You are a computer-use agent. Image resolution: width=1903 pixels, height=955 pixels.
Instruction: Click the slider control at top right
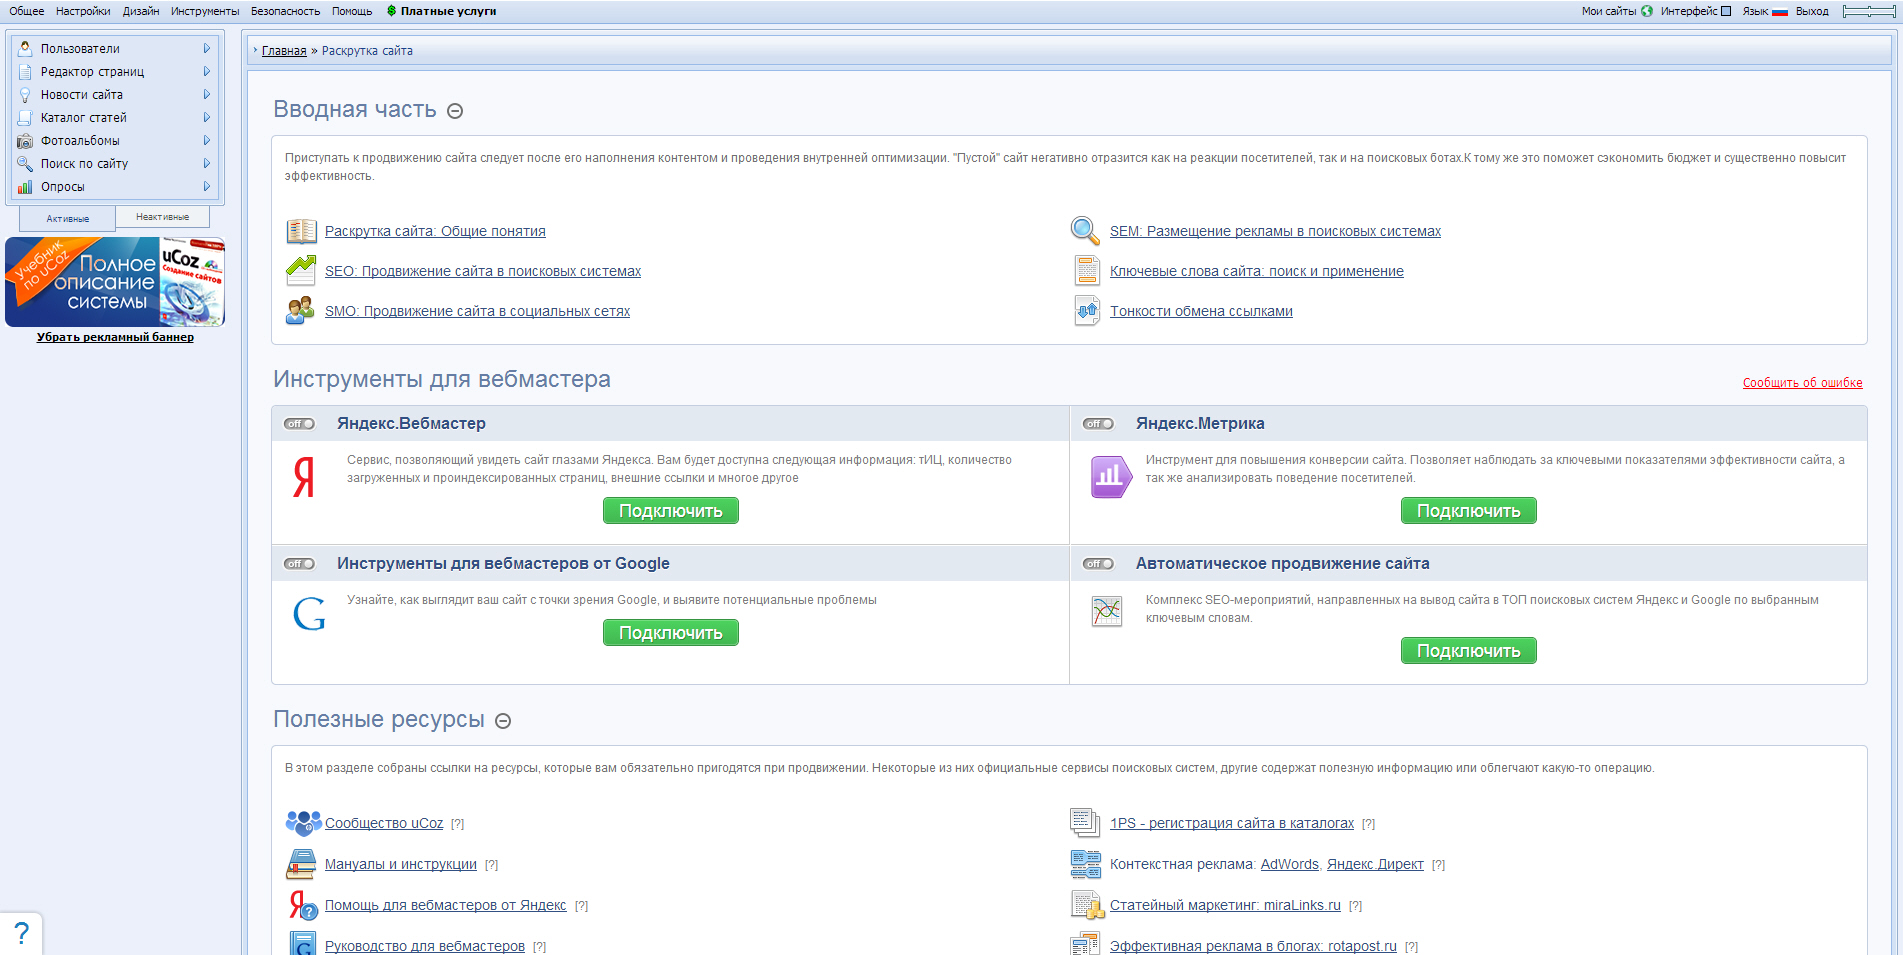pyautogui.click(x=1868, y=11)
